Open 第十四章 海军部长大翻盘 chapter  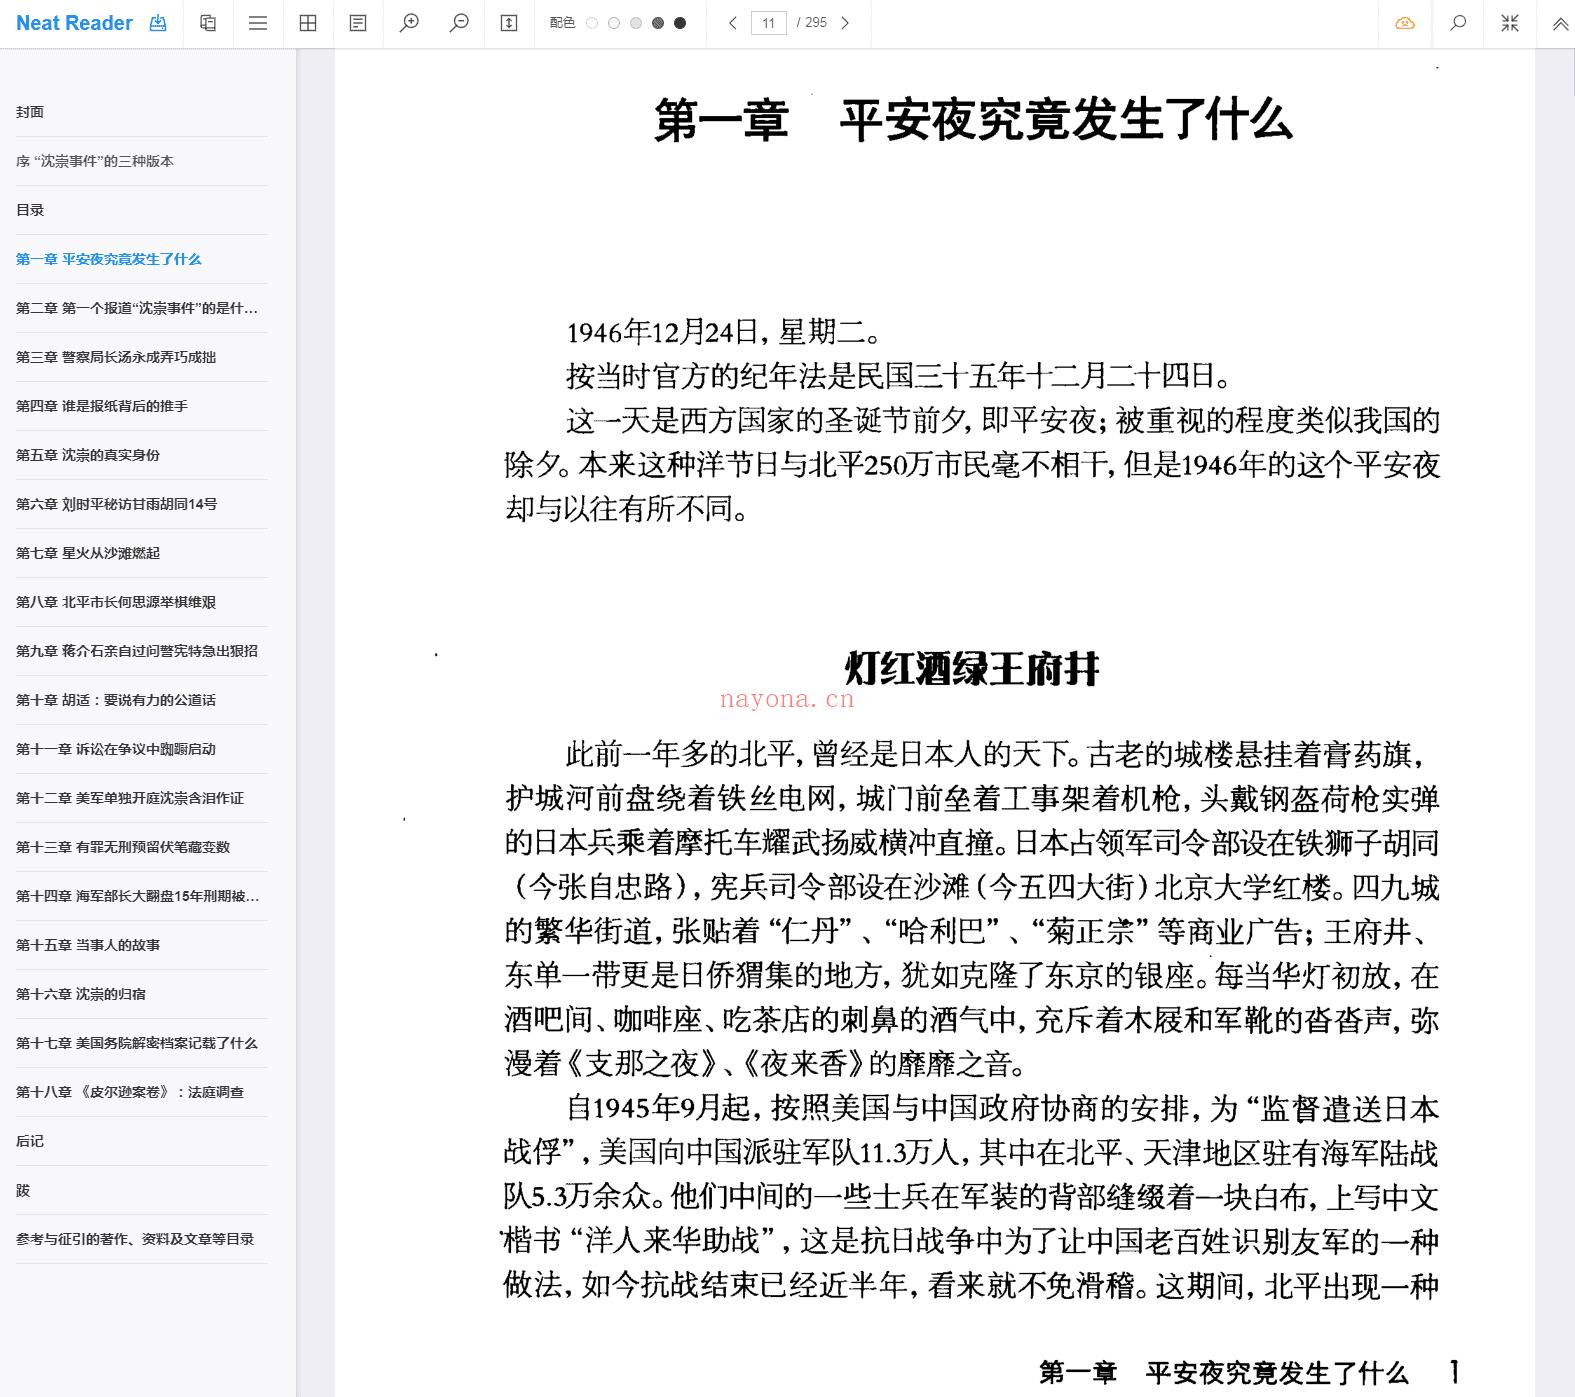[142, 896]
